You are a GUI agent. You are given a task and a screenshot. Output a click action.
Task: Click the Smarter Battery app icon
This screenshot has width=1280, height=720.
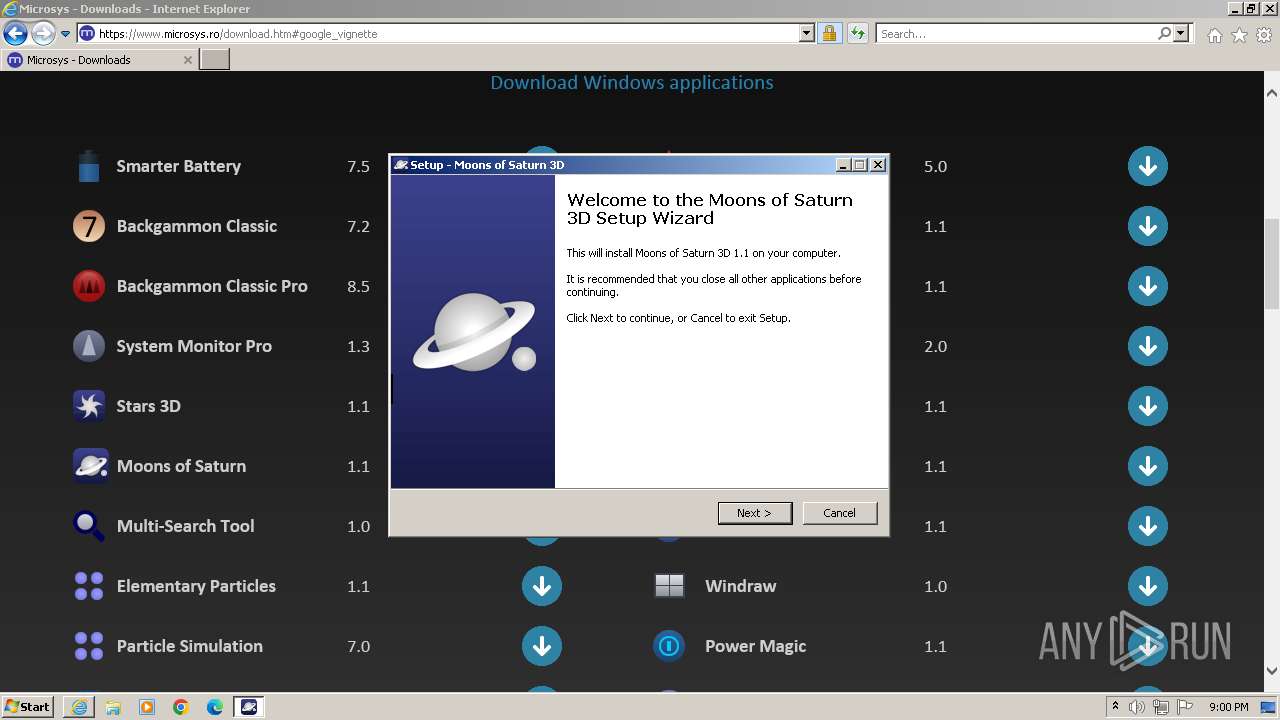coord(89,166)
